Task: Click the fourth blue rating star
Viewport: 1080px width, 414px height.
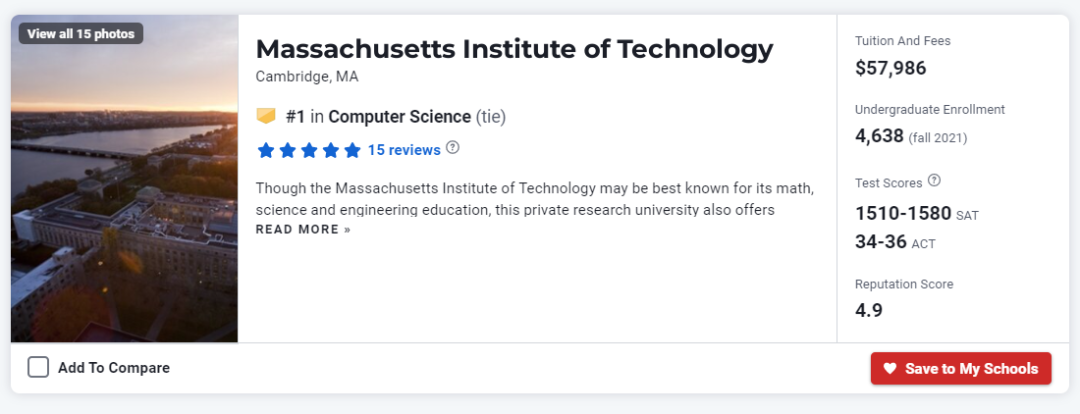Action: (331, 150)
